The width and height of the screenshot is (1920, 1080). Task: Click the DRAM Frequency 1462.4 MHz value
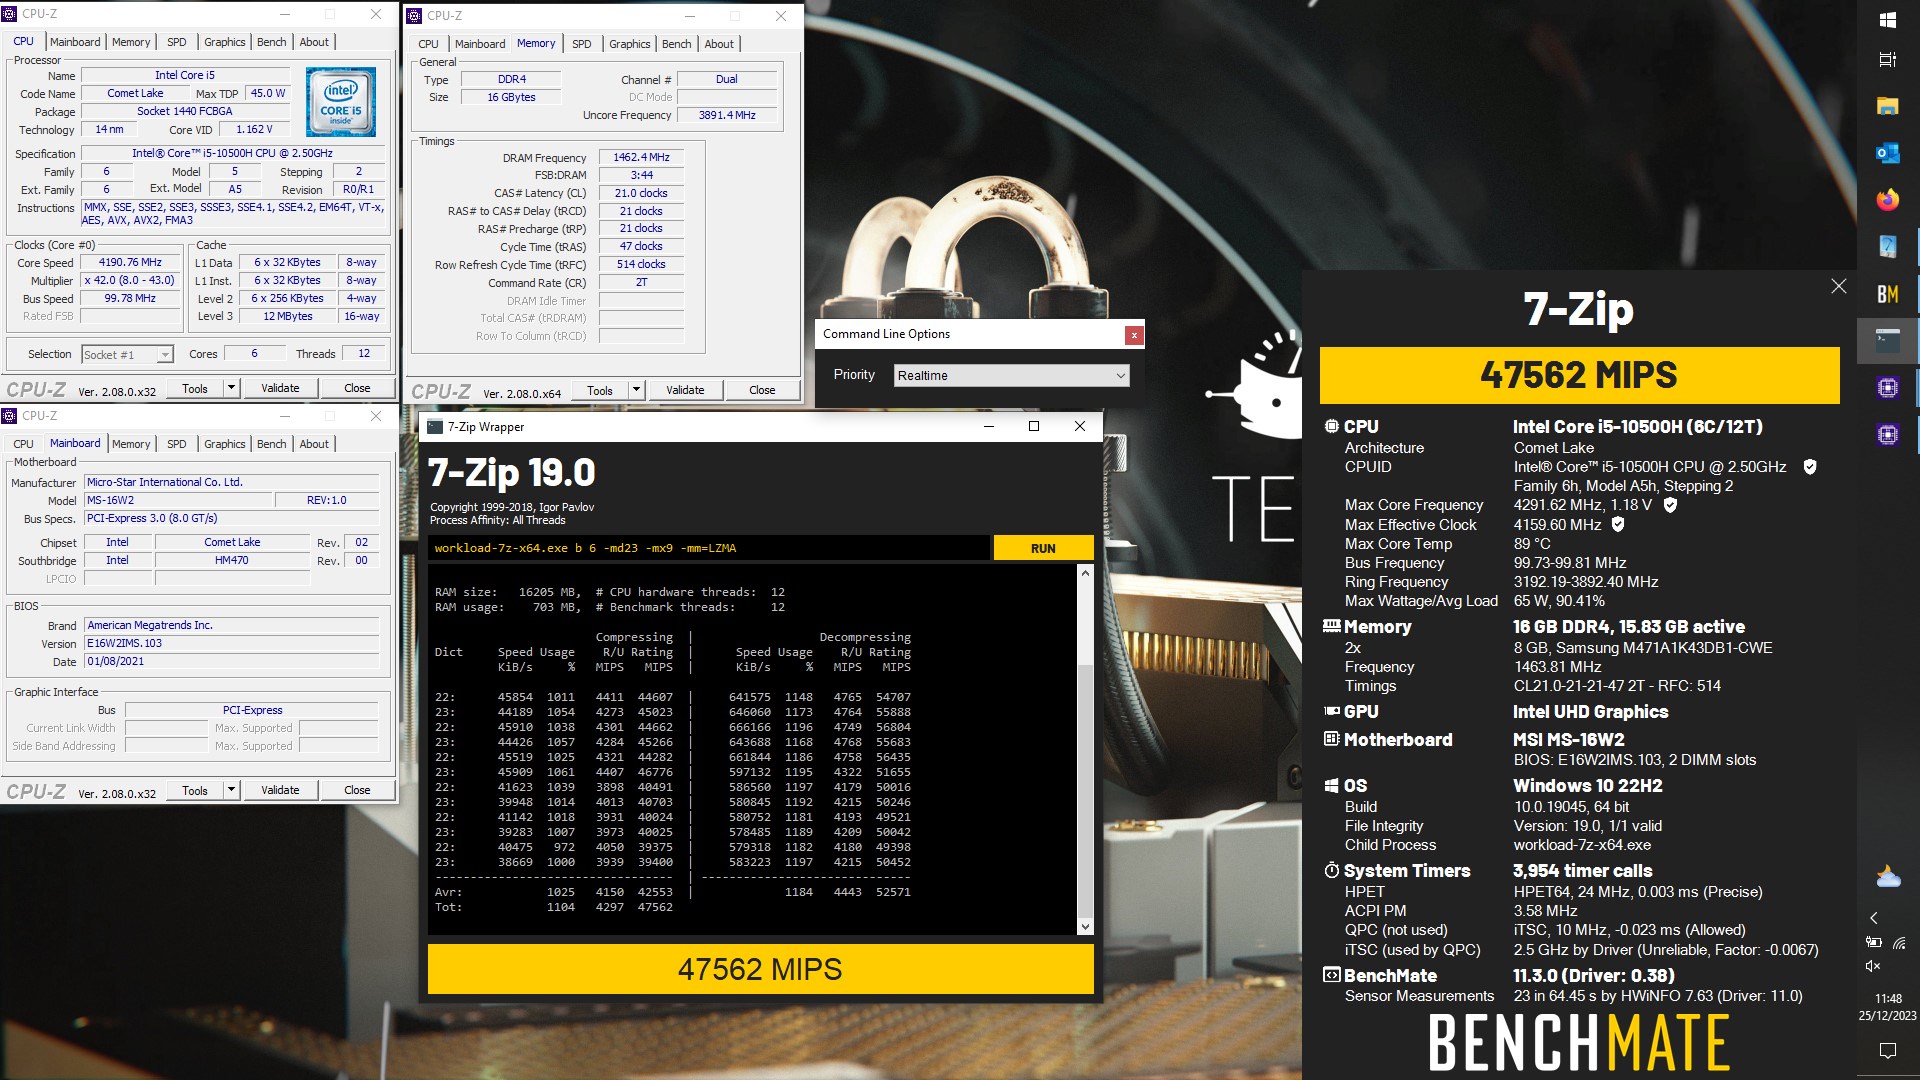click(641, 157)
